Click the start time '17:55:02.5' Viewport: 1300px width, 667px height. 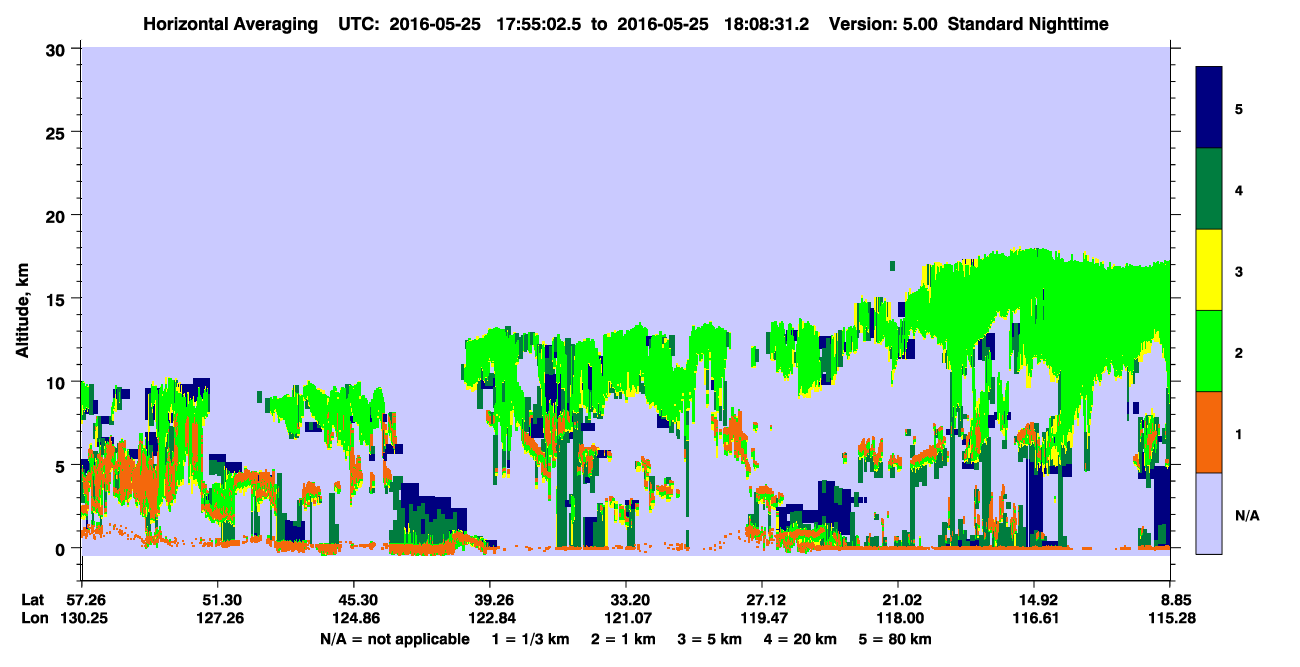tap(541, 24)
